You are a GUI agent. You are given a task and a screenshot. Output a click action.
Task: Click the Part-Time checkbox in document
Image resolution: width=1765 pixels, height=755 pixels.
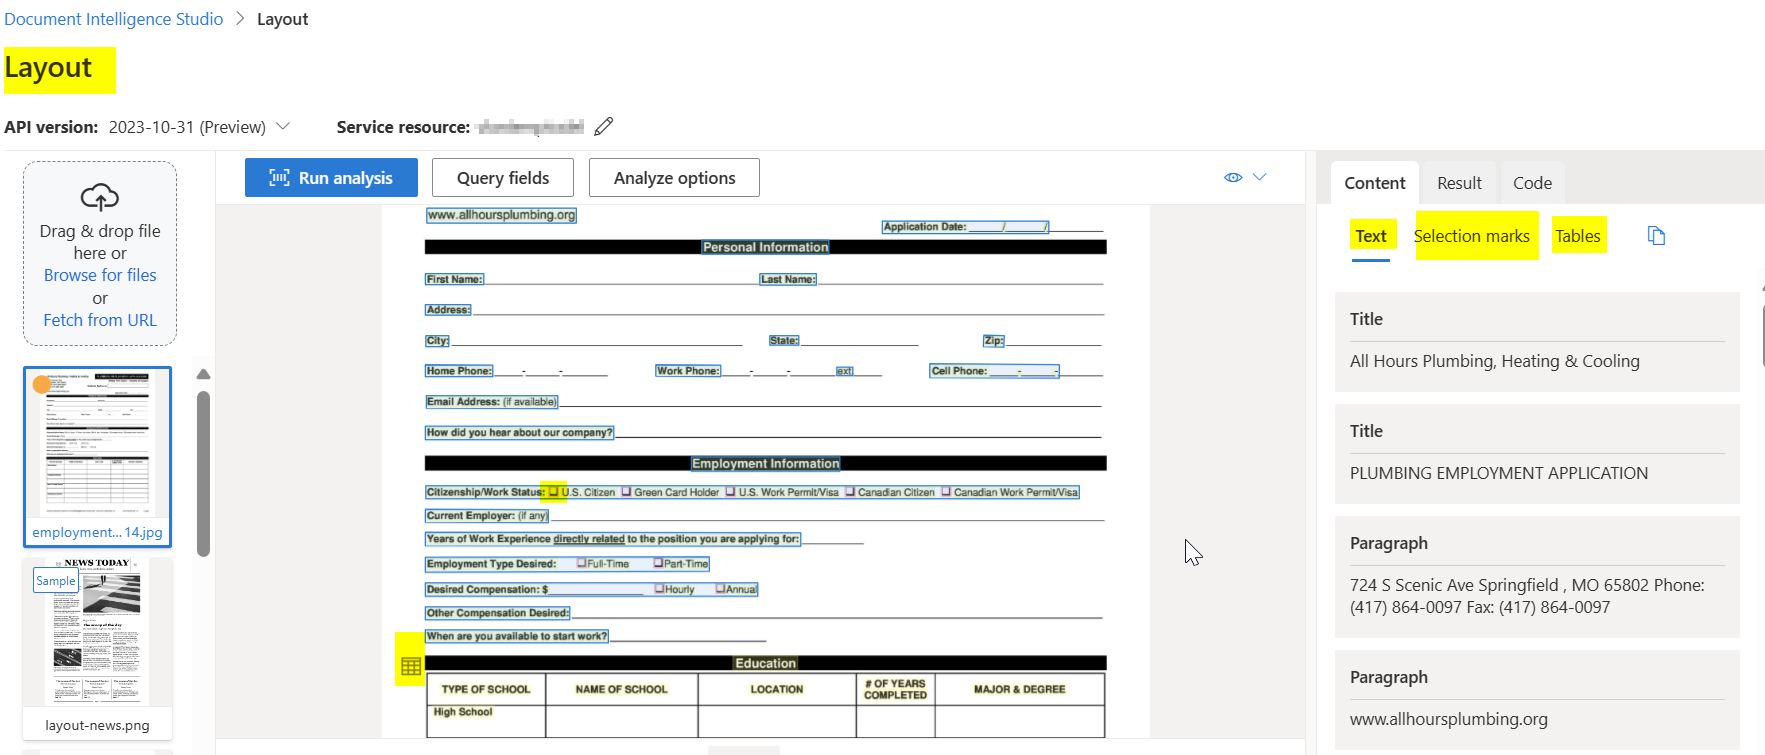658,563
